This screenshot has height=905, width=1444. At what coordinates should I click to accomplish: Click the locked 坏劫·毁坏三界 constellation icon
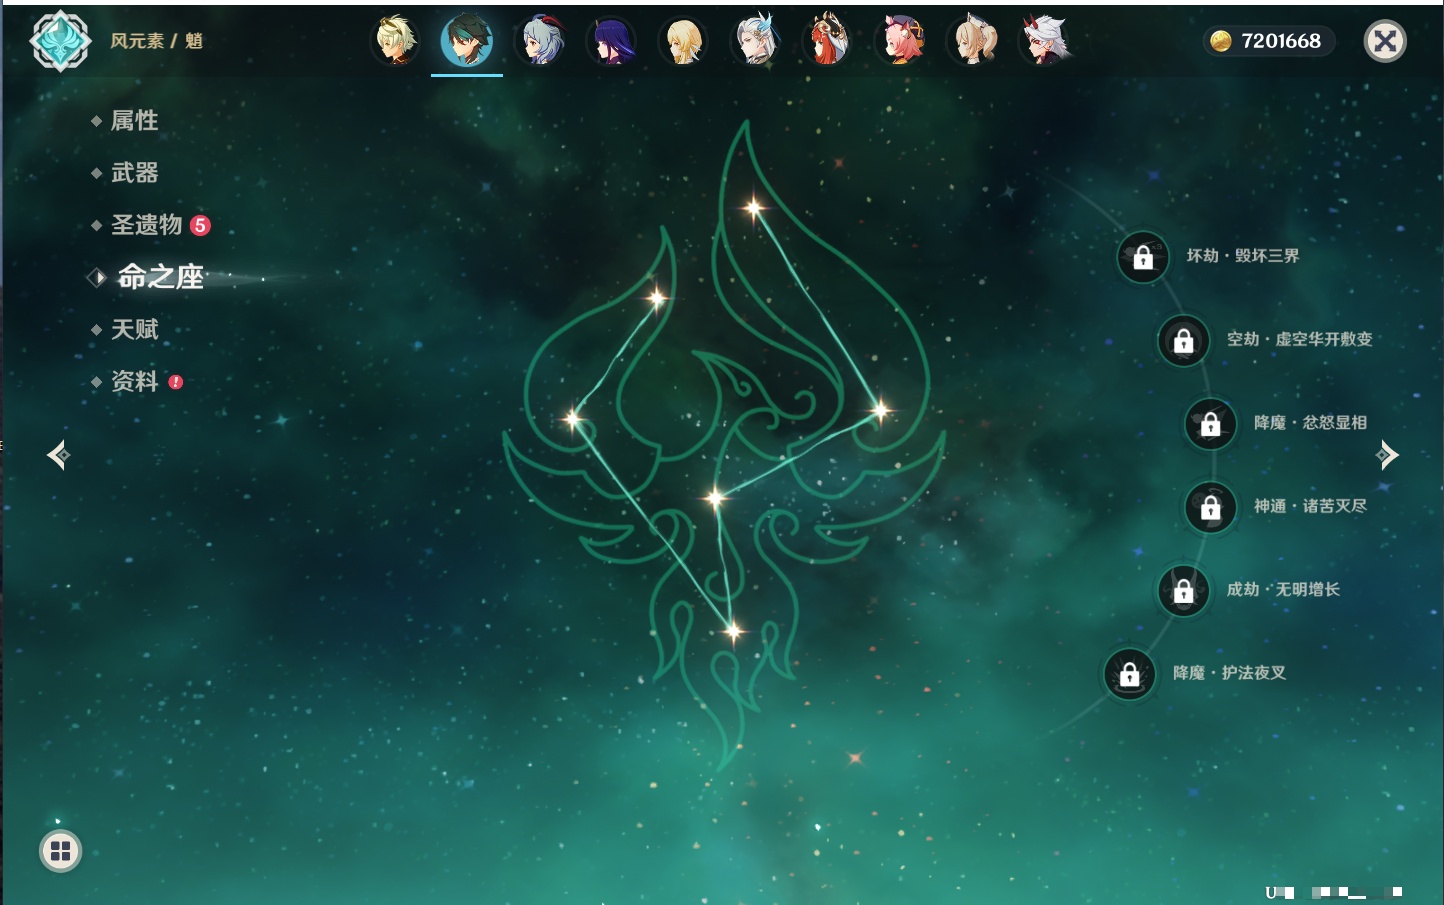coord(1143,257)
